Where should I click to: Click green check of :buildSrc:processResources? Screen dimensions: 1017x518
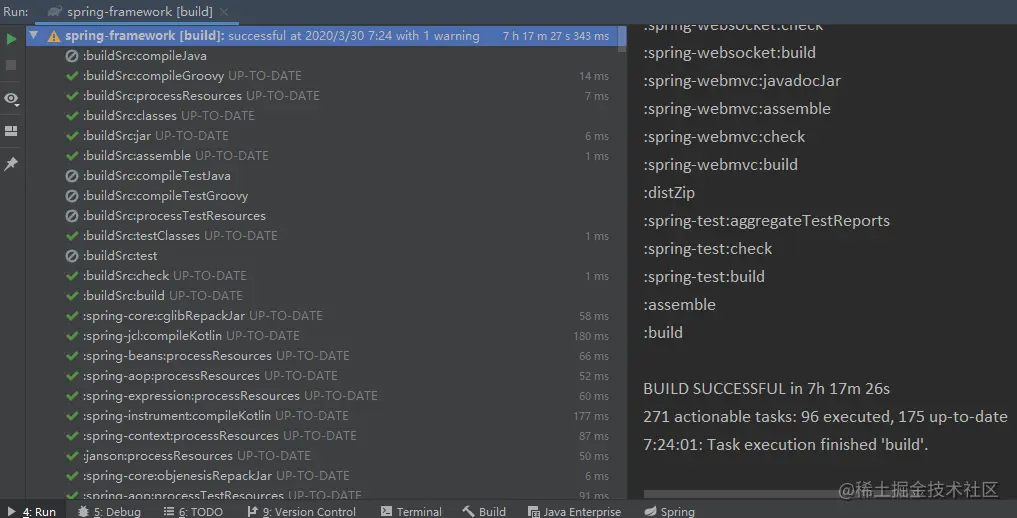pyautogui.click(x=72, y=96)
